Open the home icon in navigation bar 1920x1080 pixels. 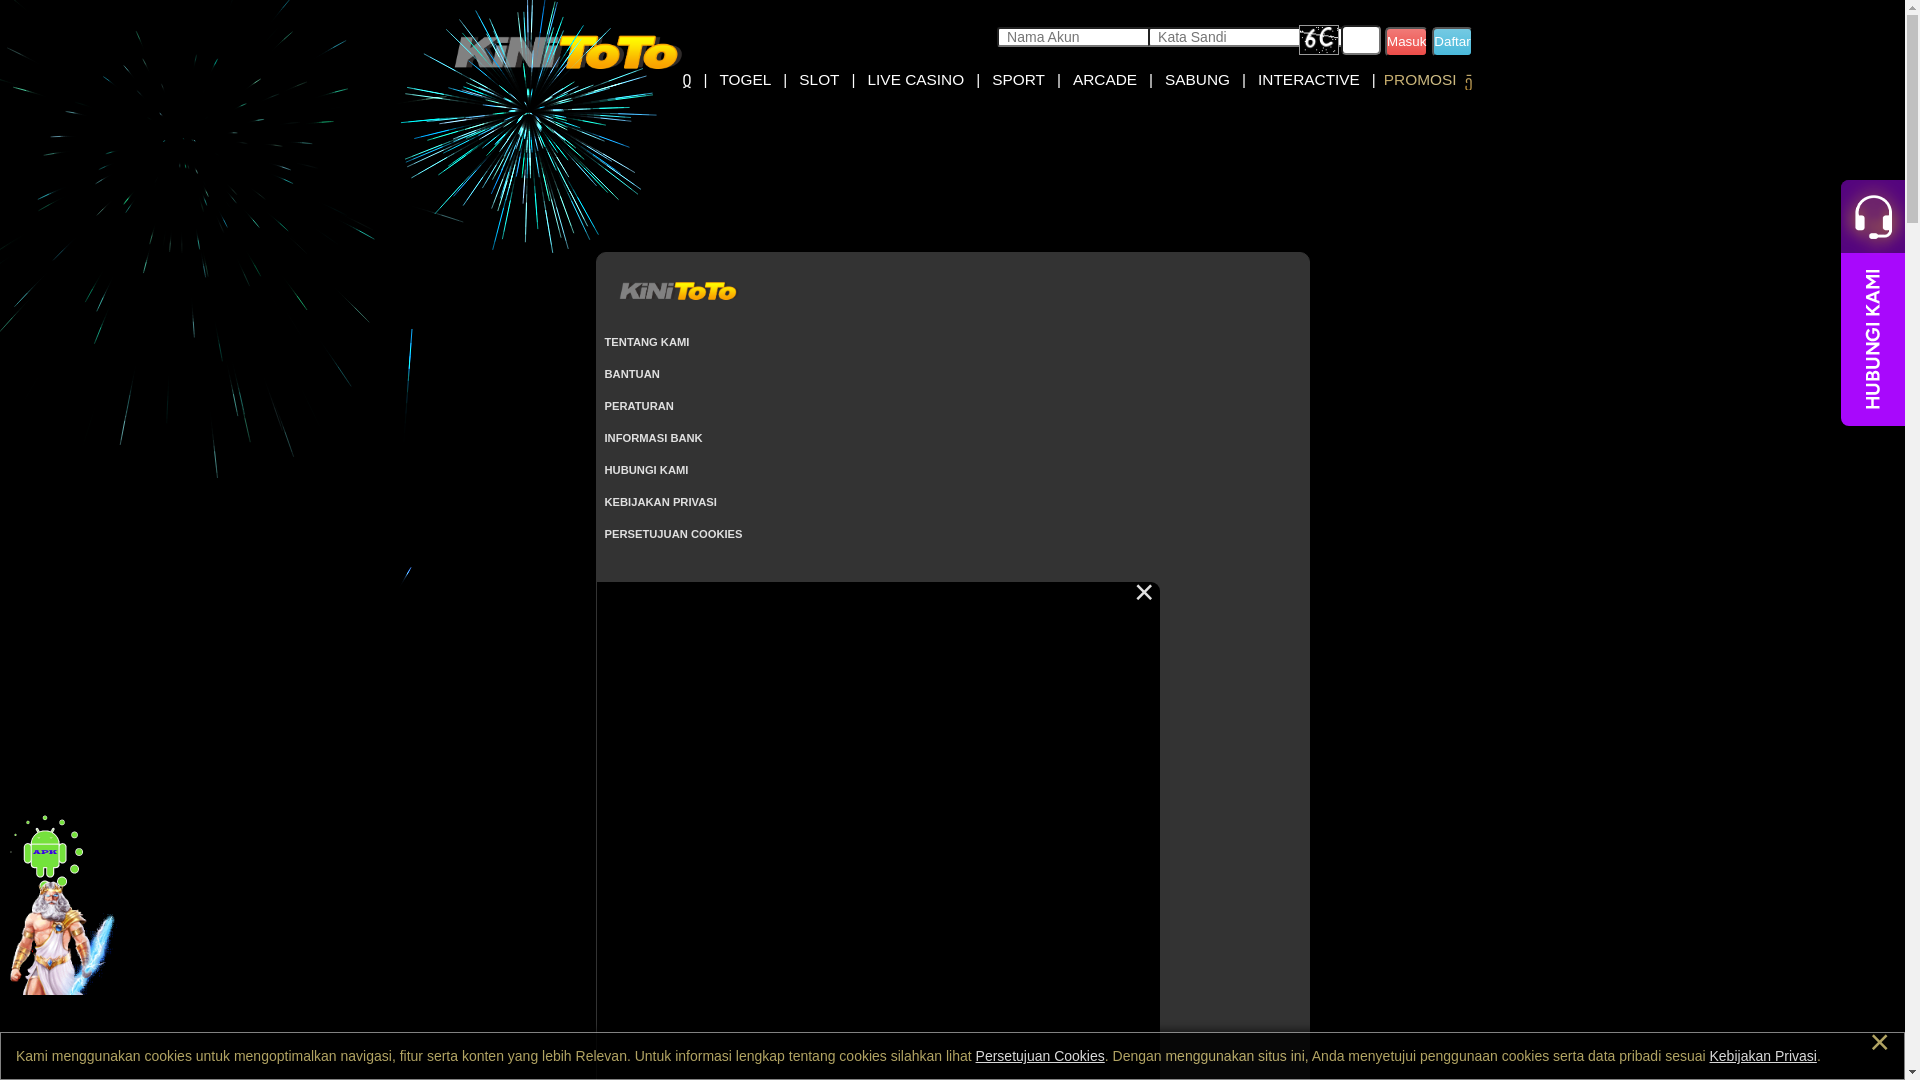point(687,81)
